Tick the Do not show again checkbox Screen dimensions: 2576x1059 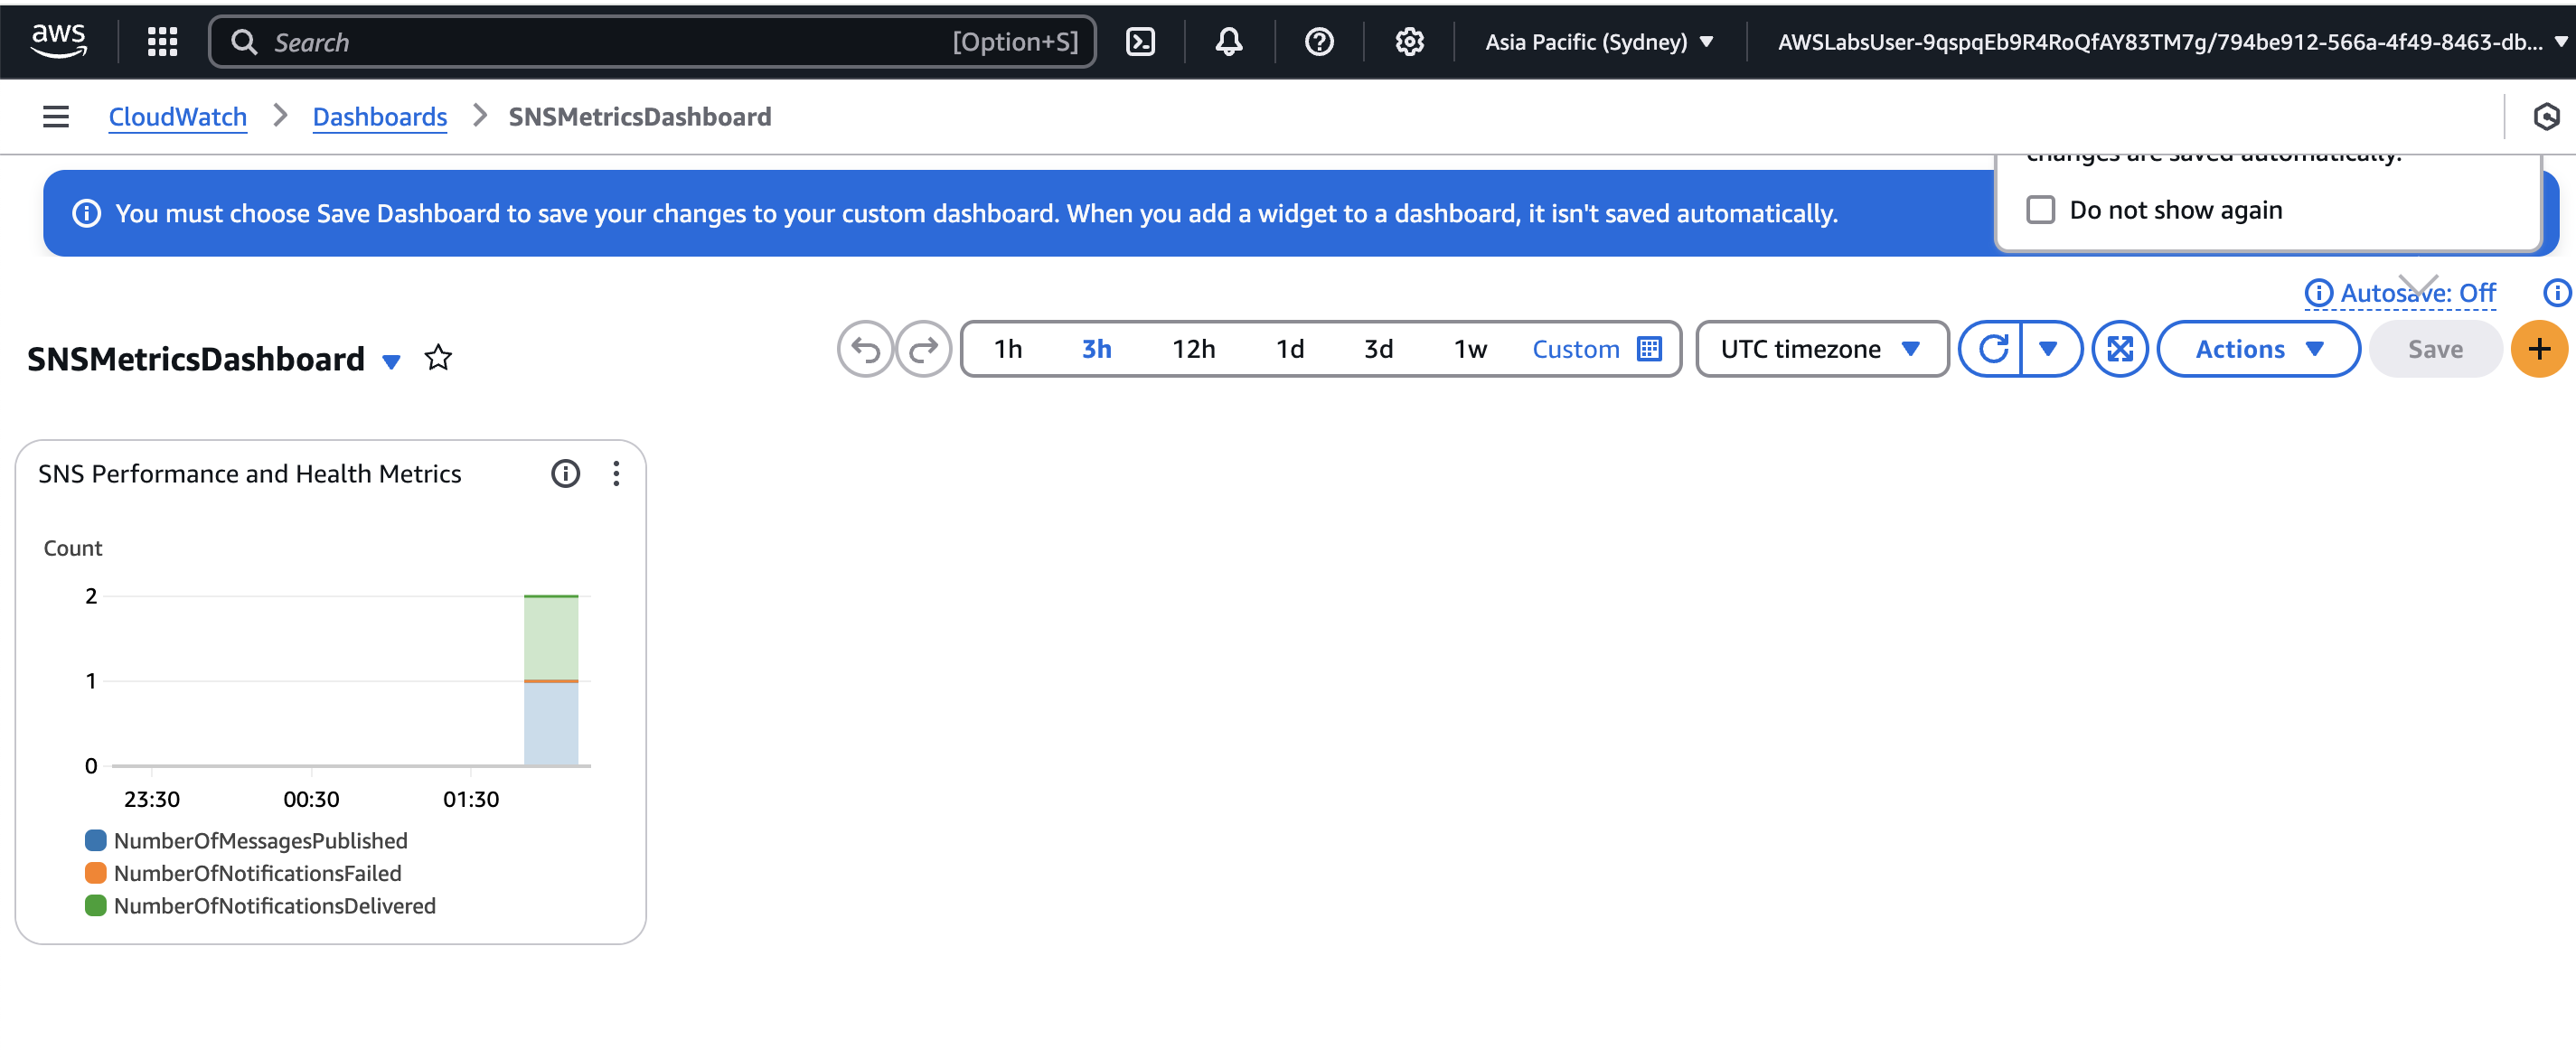point(2040,210)
